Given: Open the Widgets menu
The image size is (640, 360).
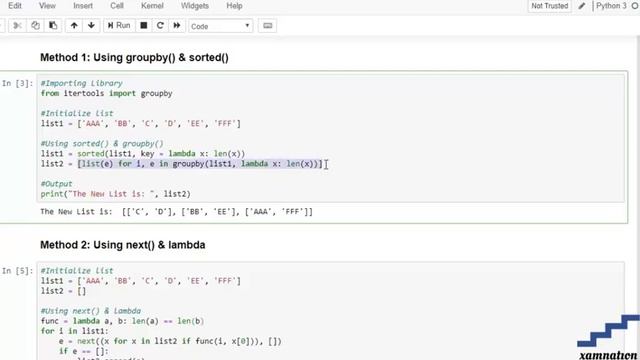Looking at the screenshot, I should 195,6.
